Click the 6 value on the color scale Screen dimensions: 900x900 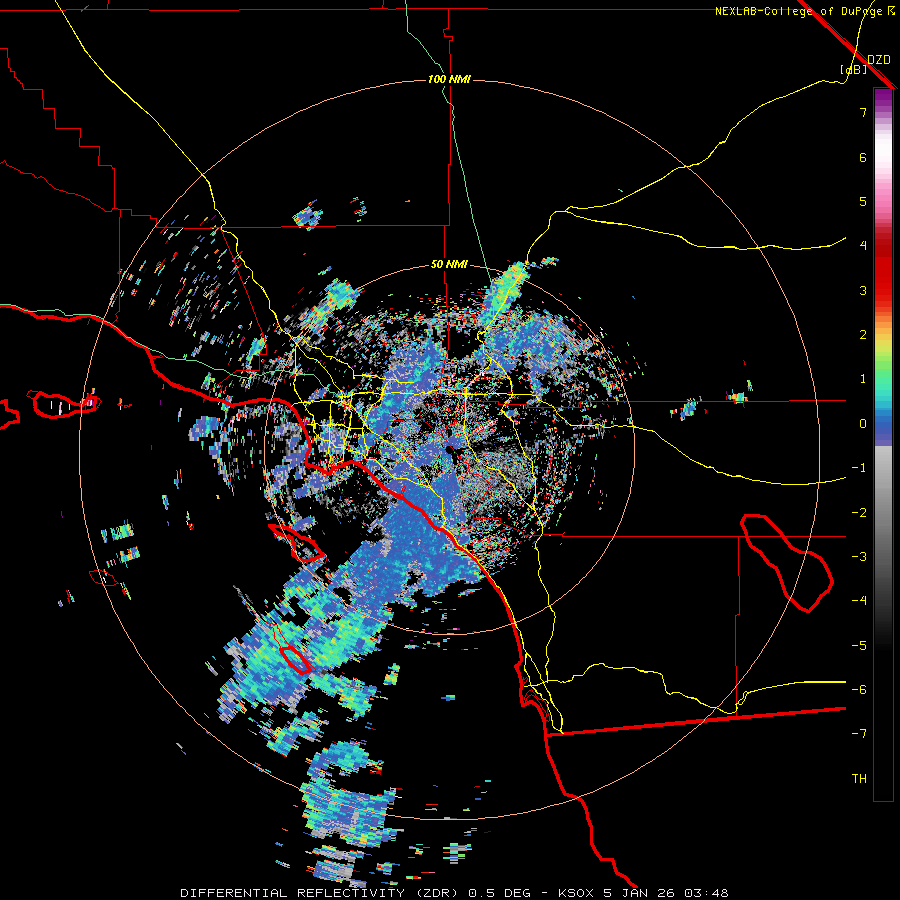pyautogui.click(x=863, y=157)
